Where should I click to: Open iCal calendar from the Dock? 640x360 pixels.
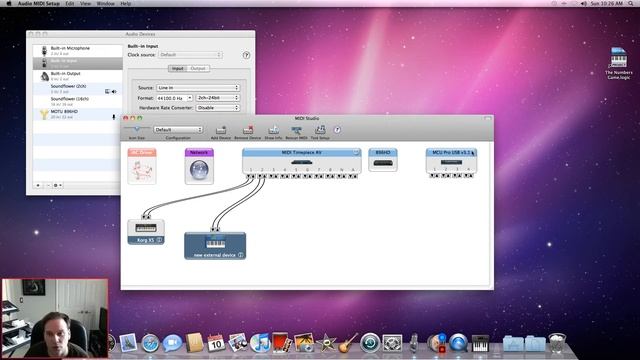coord(216,343)
